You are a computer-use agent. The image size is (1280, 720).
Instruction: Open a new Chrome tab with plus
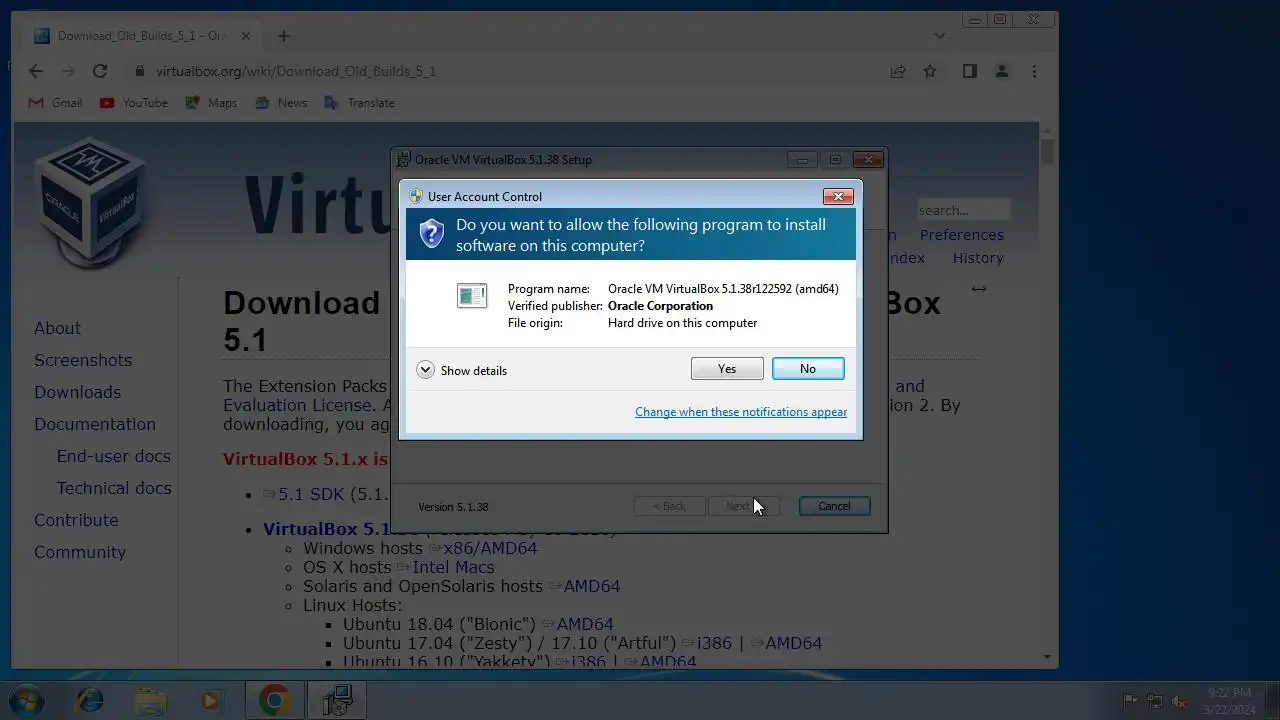[x=284, y=36]
